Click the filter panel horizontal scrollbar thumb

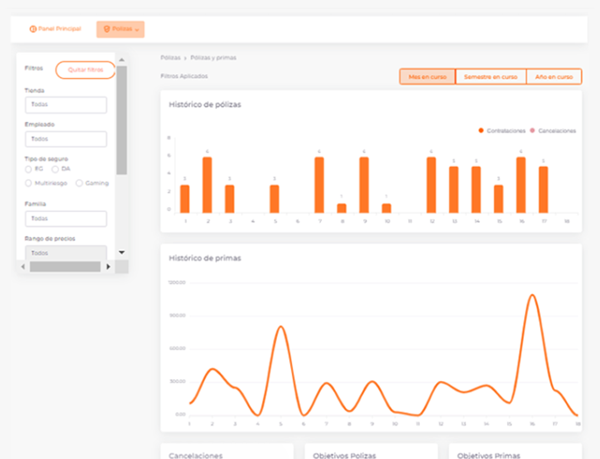pyautogui.click(x=65, y=267)
